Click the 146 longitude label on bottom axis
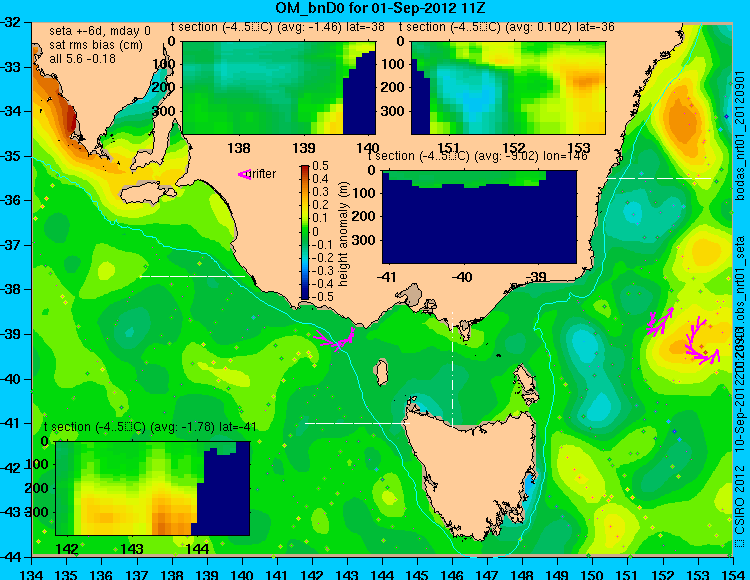The image size is (750, 580). click(452, 574)
